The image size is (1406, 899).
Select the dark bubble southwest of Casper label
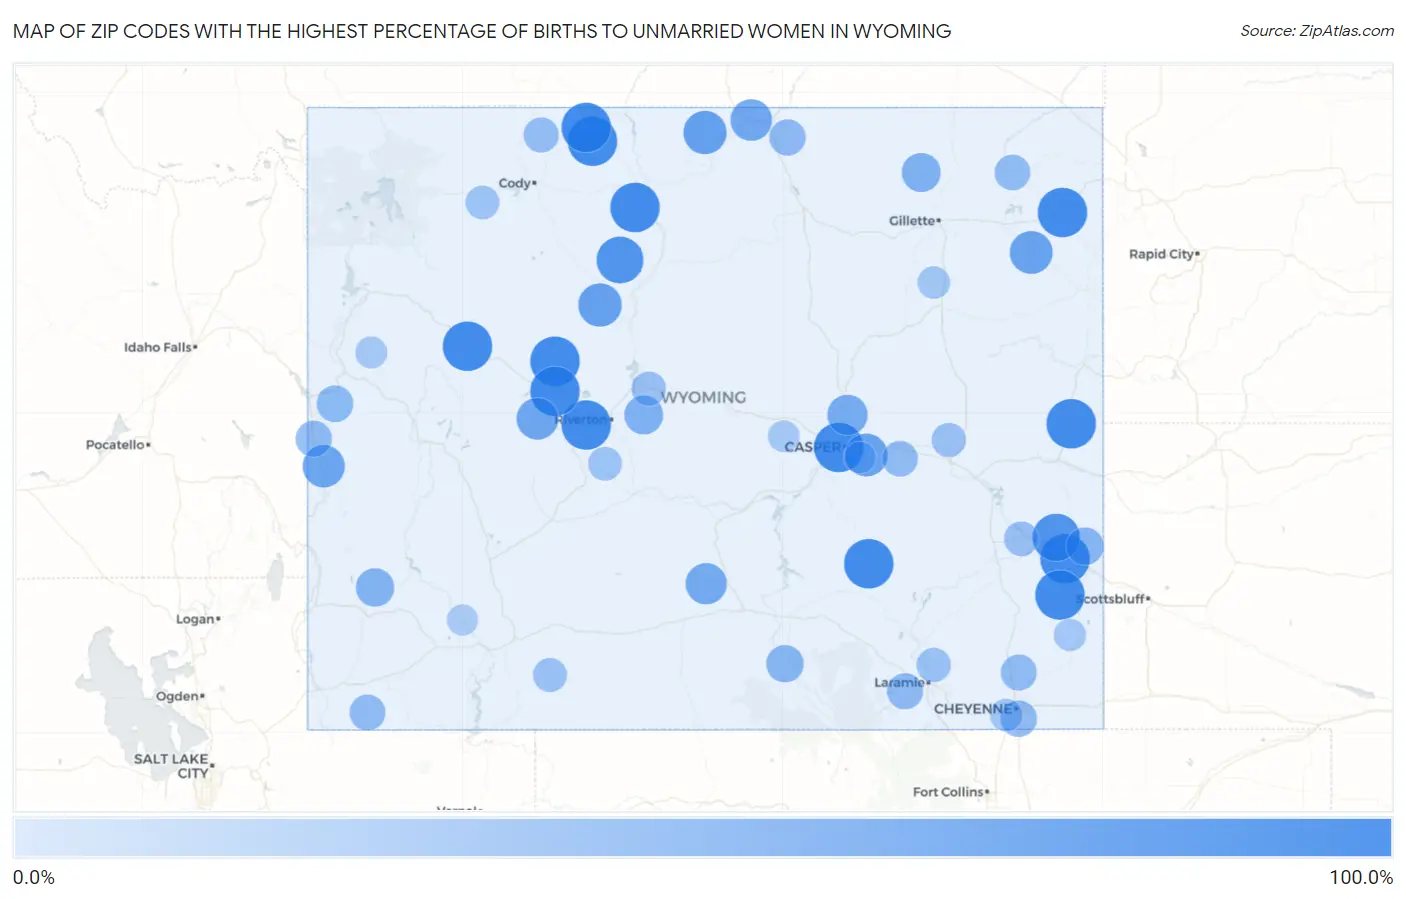coord(839,448)
